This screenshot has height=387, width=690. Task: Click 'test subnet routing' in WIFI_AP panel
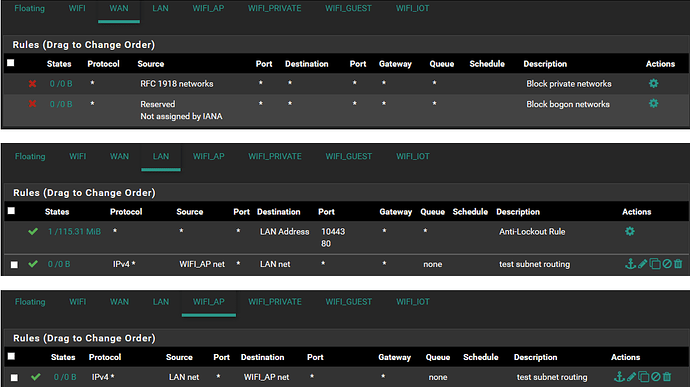point(552,377)
